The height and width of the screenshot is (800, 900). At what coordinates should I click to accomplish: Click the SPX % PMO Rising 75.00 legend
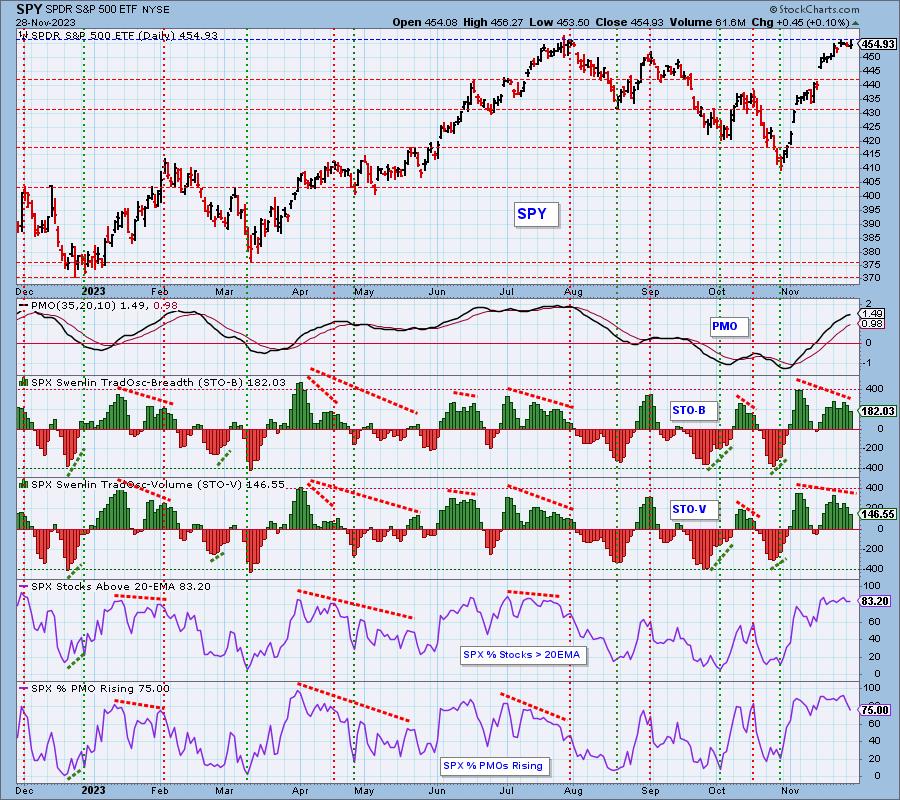pos(100,688)
